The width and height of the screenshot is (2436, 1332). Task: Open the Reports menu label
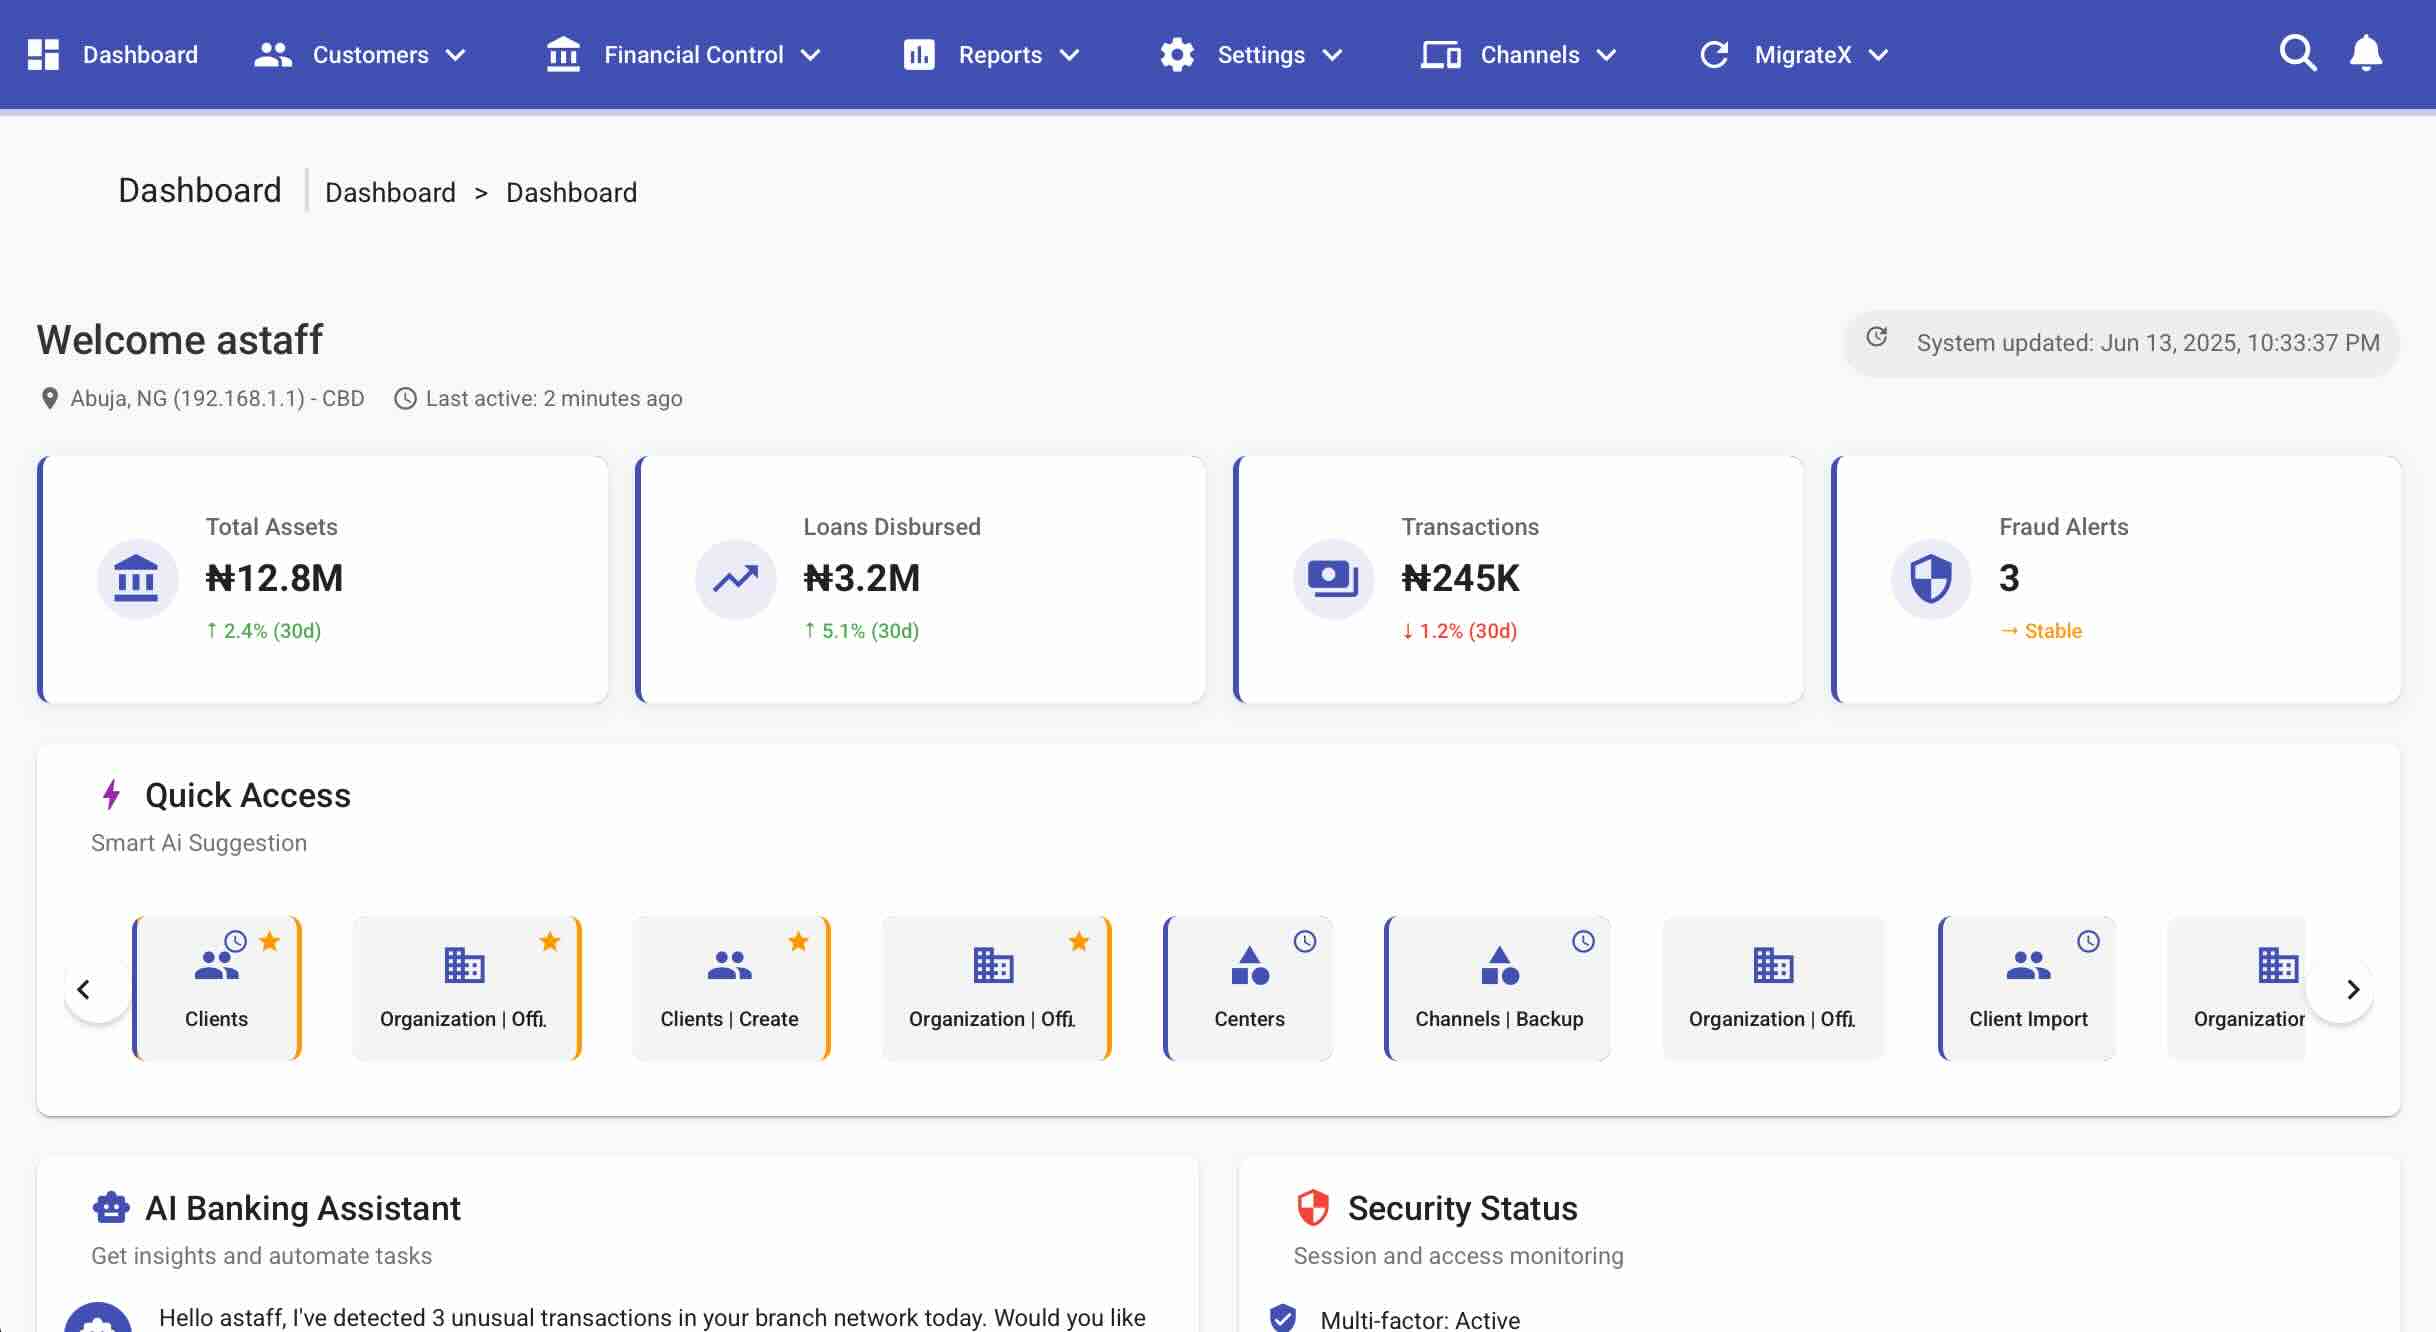1000,55
